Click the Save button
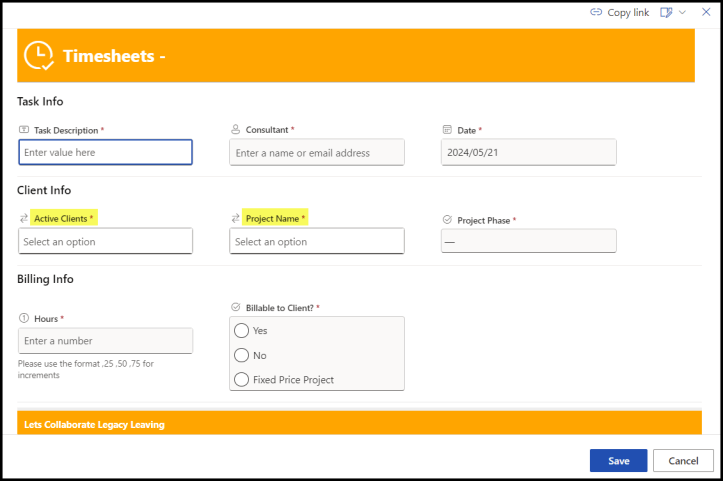The width and height of the screenshot is (723, 481). click(618, 460)
